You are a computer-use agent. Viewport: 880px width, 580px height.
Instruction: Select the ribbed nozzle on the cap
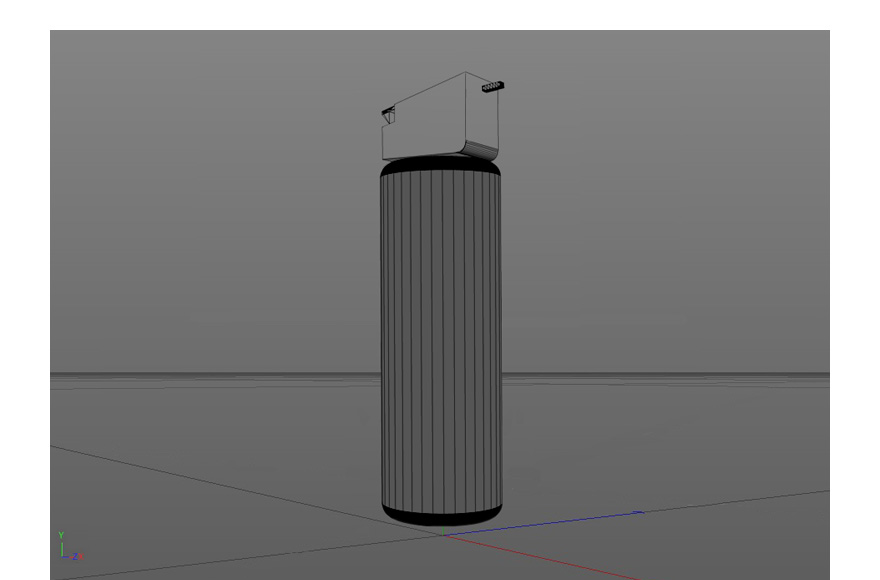pyautogui.click(x=494, y=87)
